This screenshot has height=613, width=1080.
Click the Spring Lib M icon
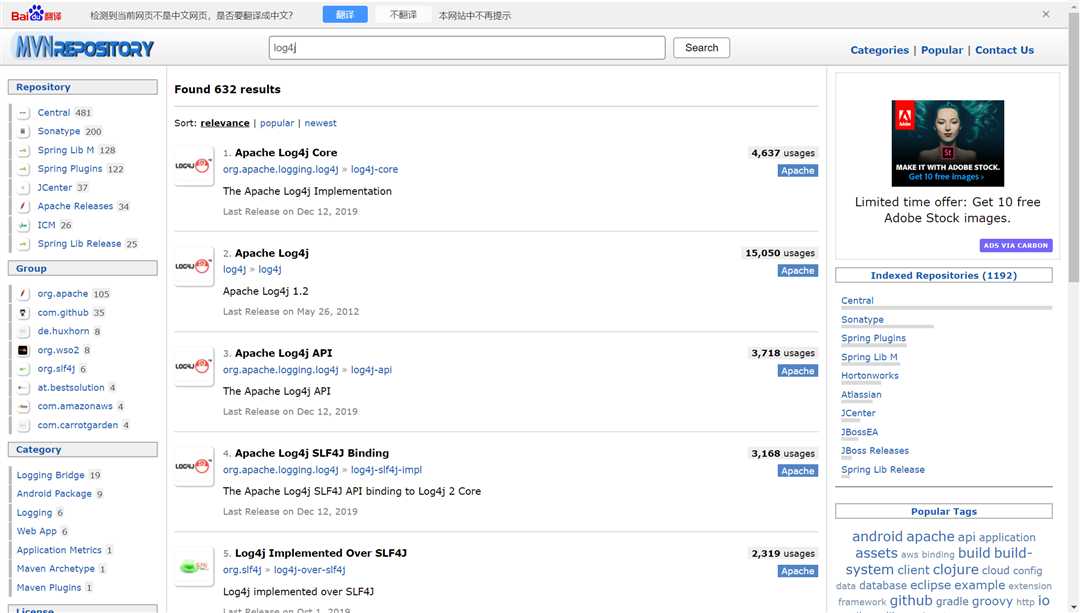click(23, 150)
